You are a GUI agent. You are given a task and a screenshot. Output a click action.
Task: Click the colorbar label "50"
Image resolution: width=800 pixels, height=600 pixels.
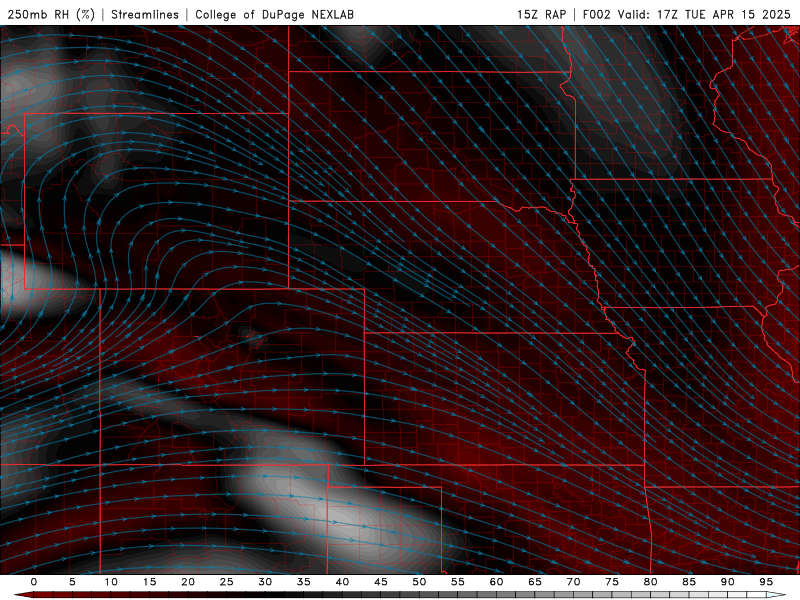pyautogui.click(x=419, y=582)
